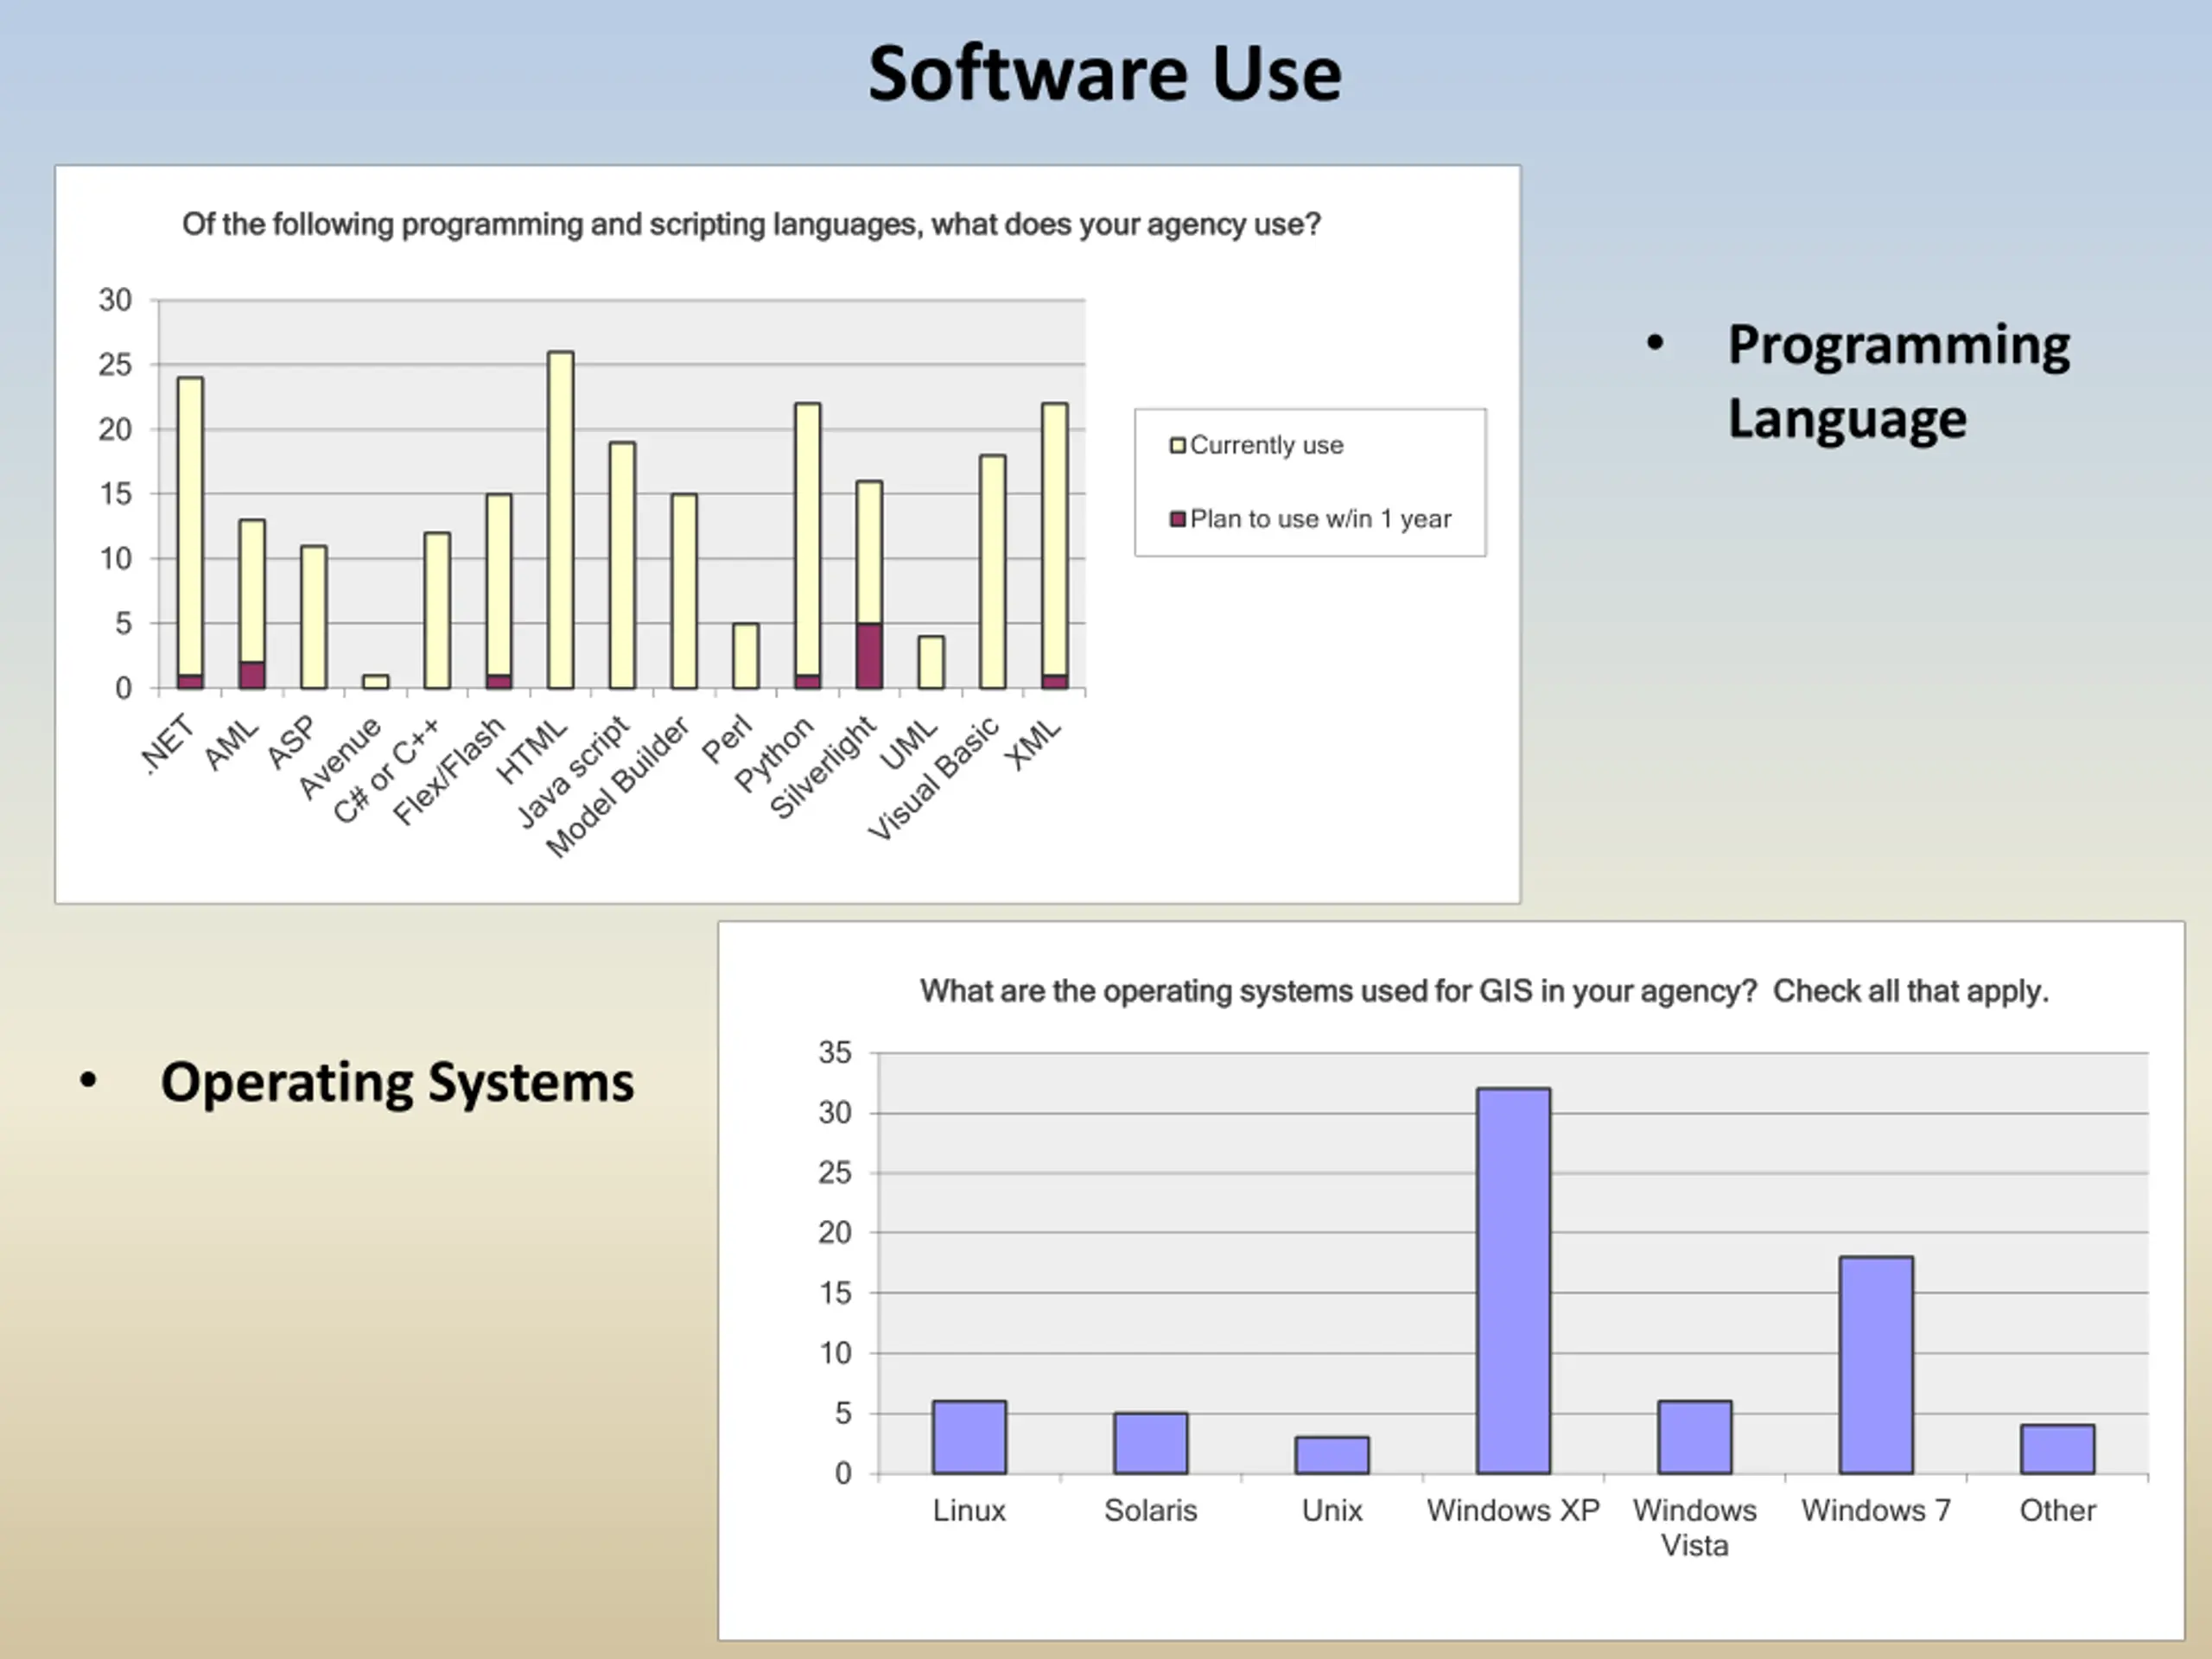This screenshot has width=2212, height=1659.
Task: Select the Other bar in OS chart
Action: [2058, 1449]
